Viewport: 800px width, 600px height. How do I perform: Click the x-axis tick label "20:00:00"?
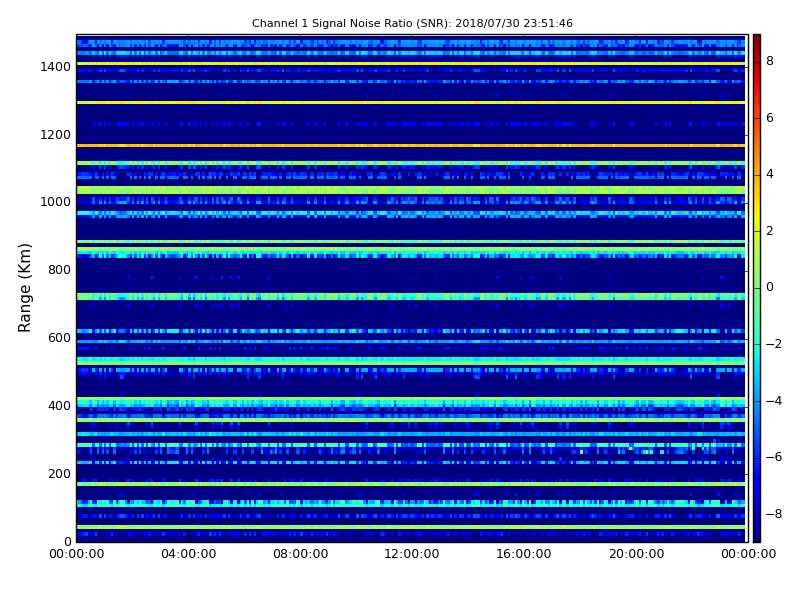[x=636, y=554]
